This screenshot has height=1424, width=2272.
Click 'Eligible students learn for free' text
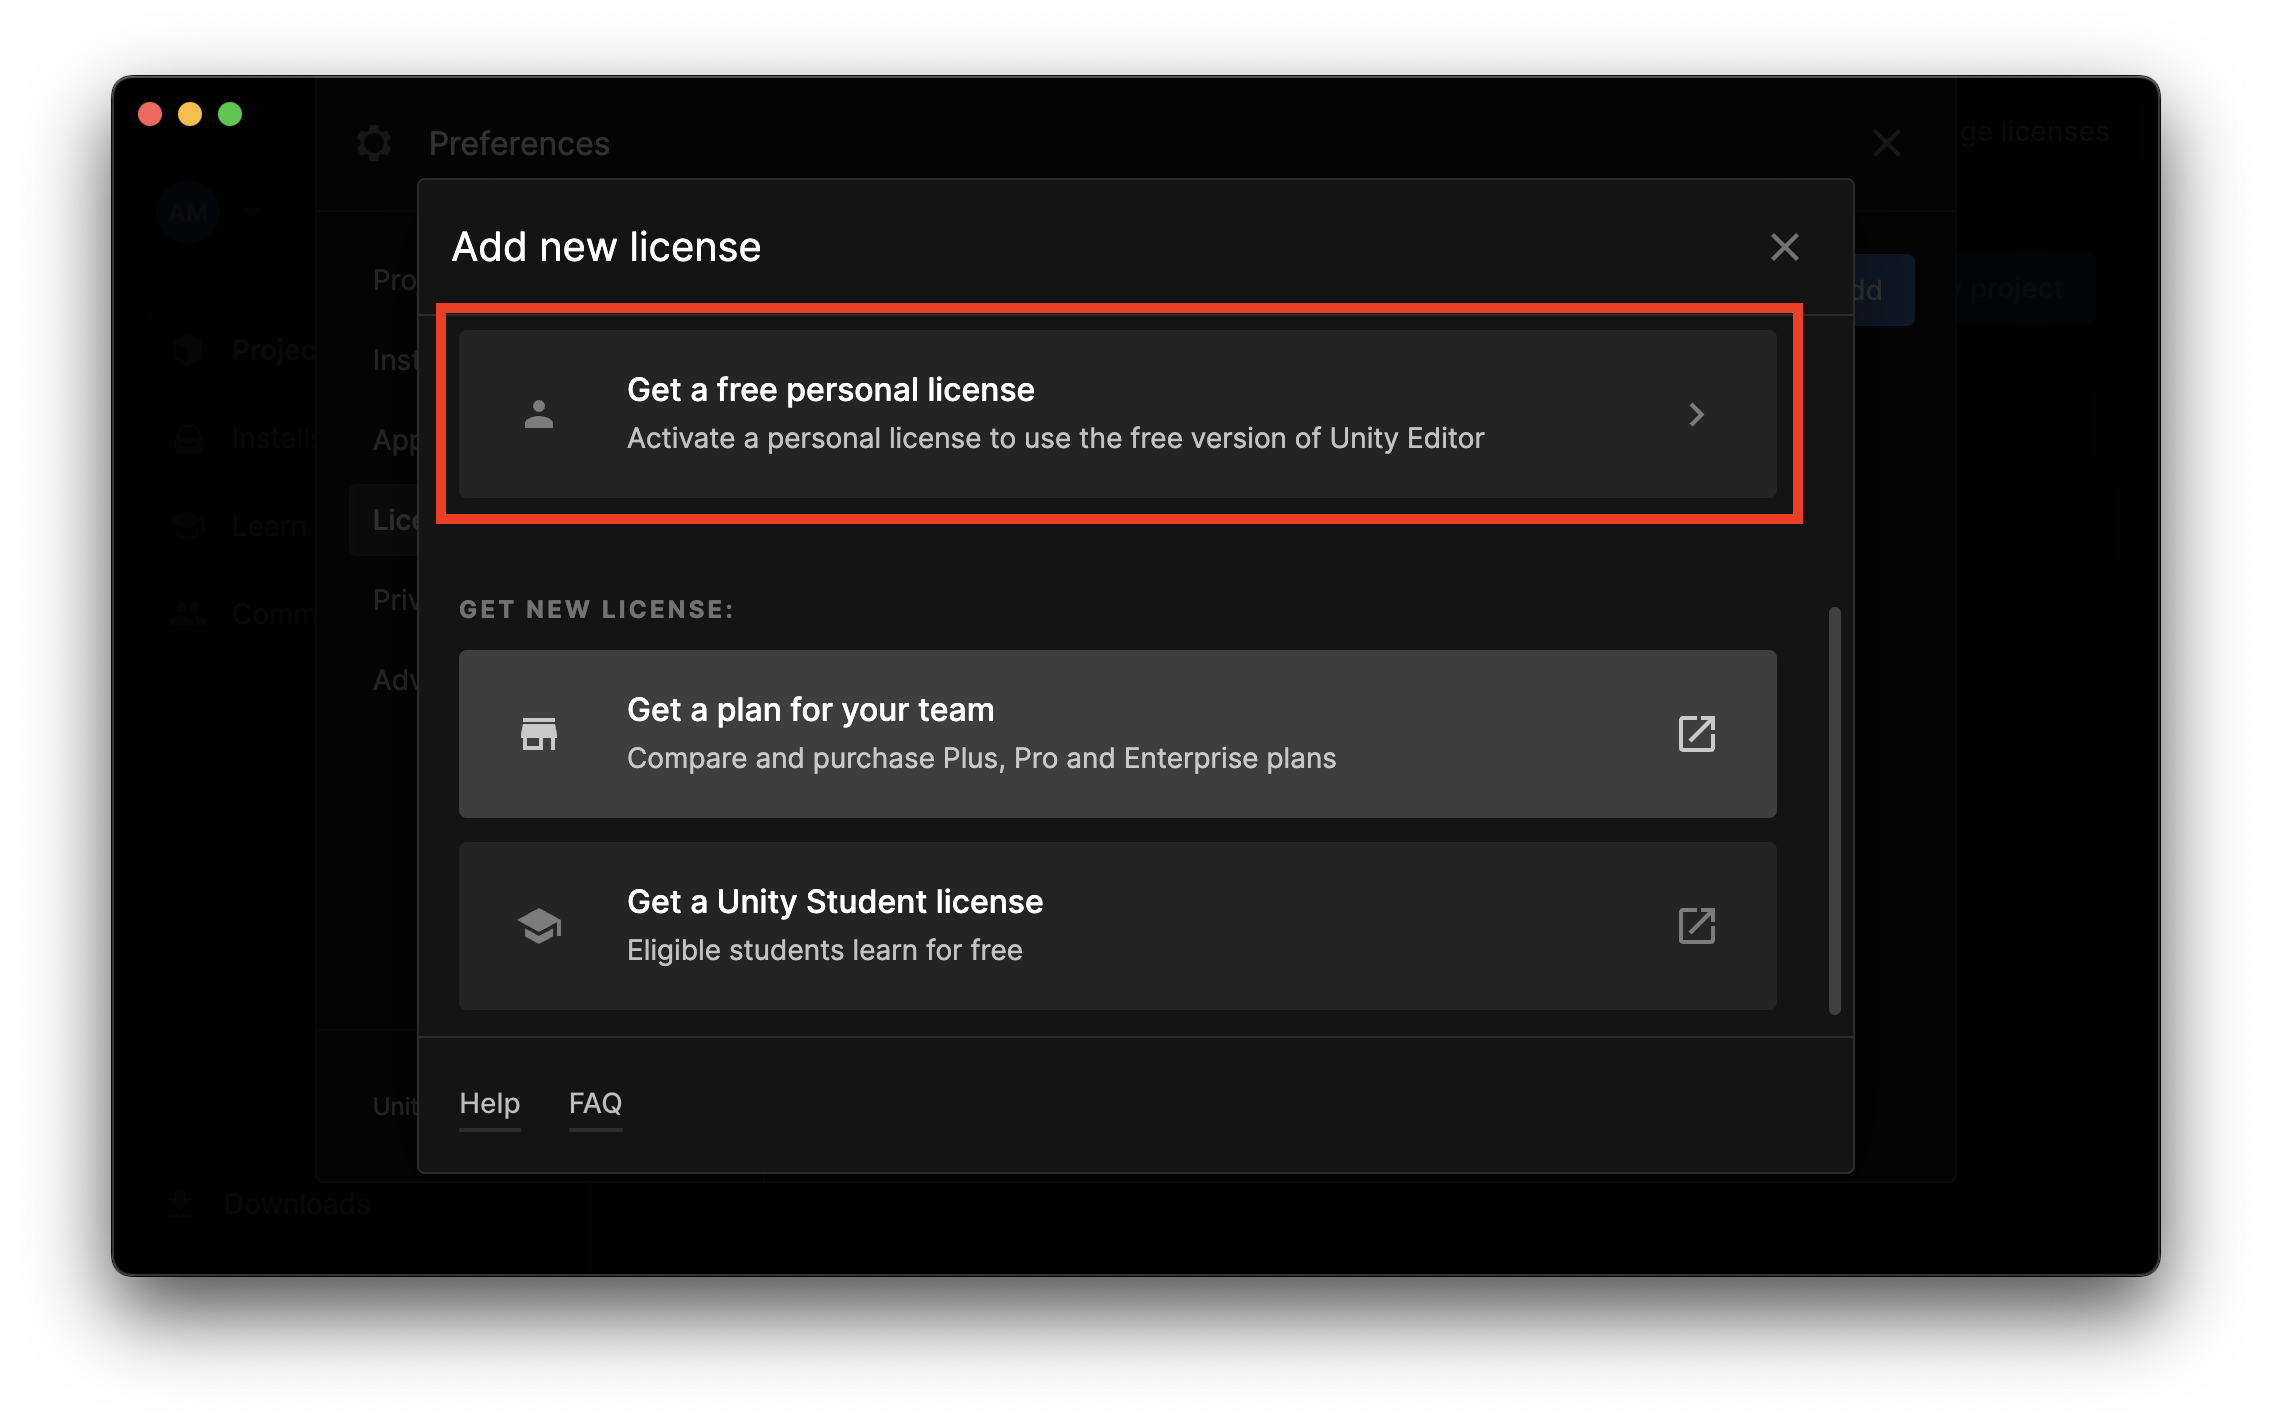pyautogui.click(x=824, y=950)
